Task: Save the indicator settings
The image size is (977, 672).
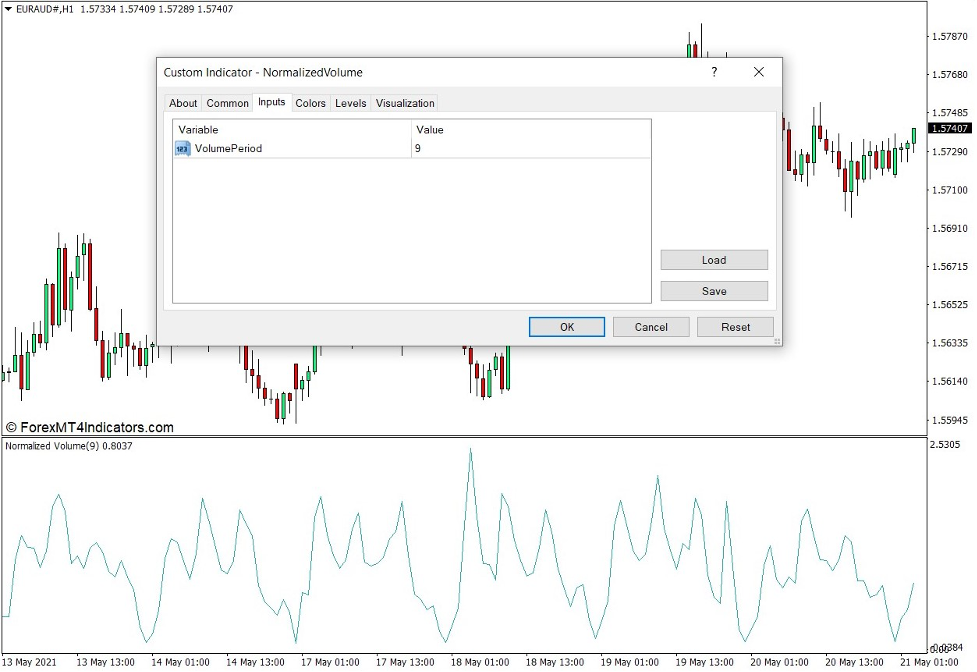Action: pyautogui.click(x=713, y=291)
